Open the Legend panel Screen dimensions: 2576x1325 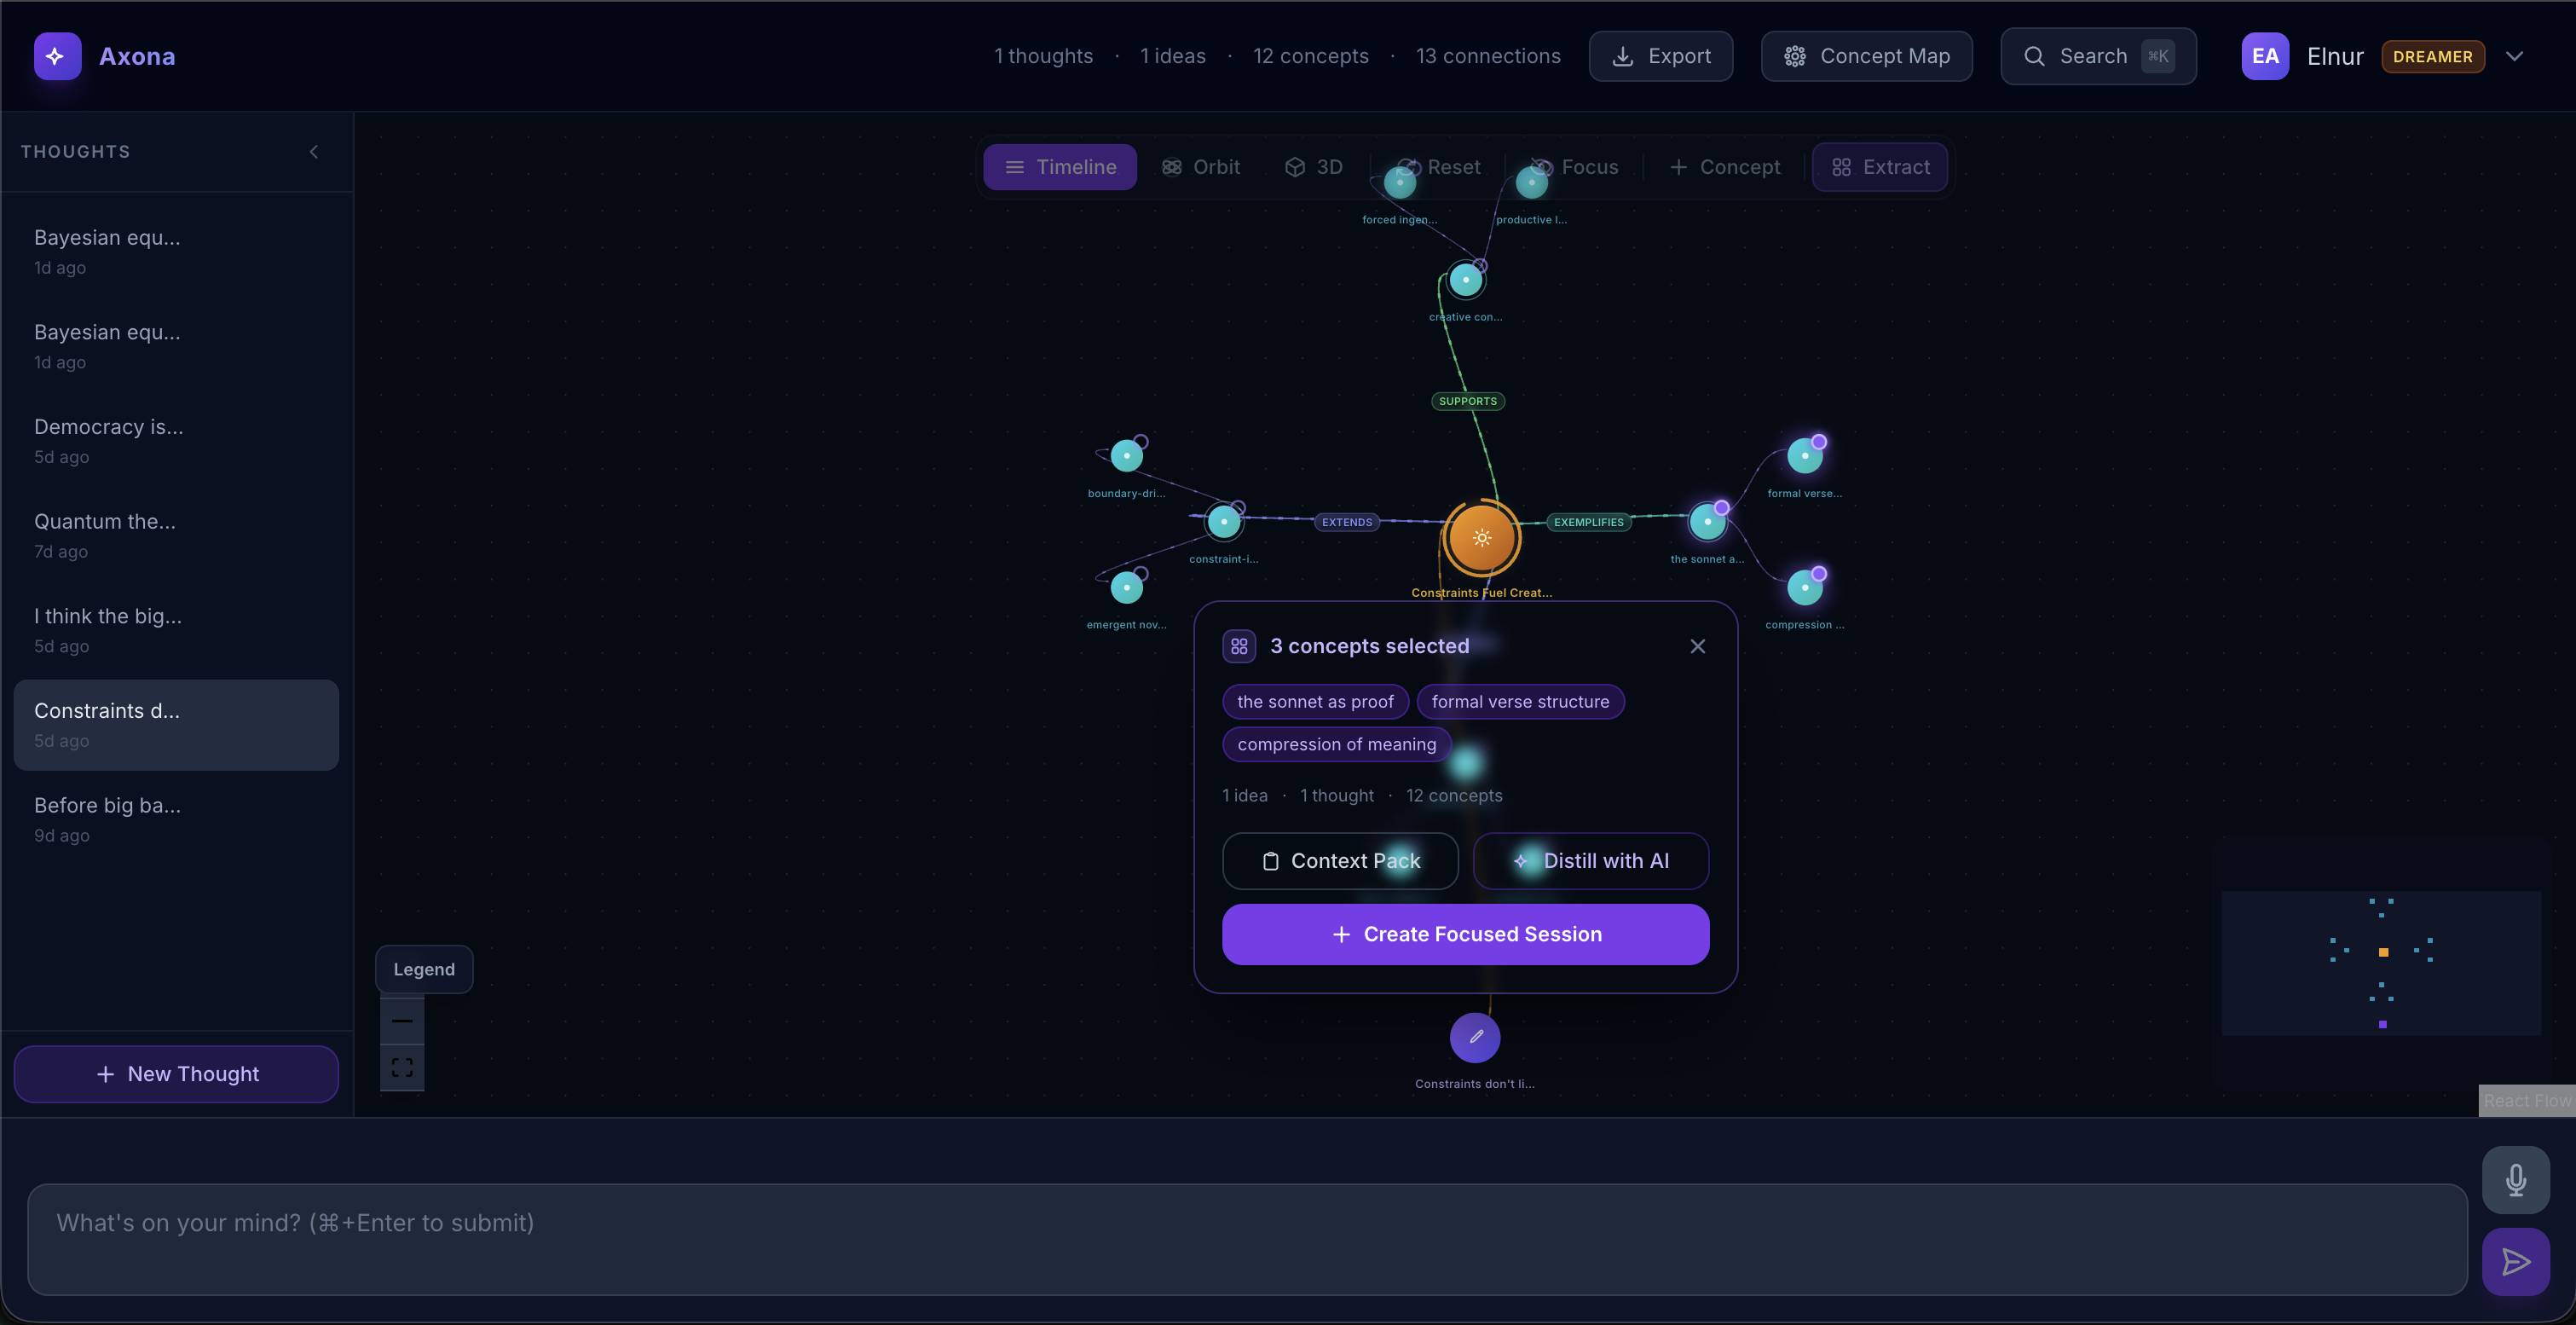tap(424, 969)
